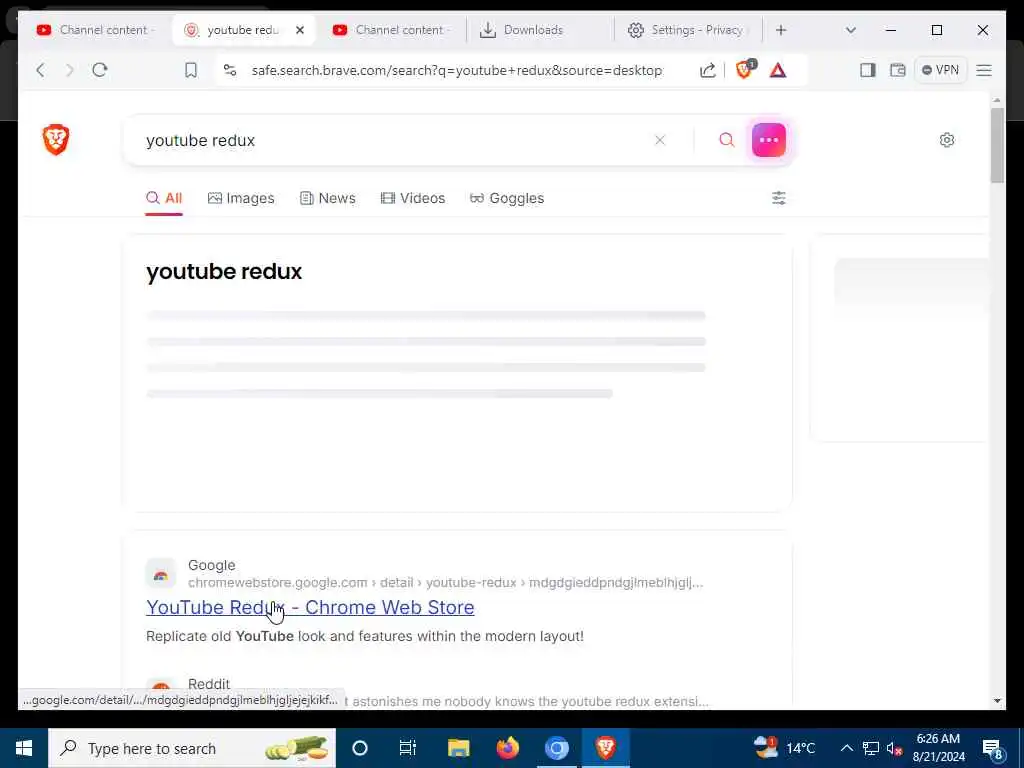Click the Chrome Web Store favicon
Screen dimensions: 1024x768
coord(161,574)
